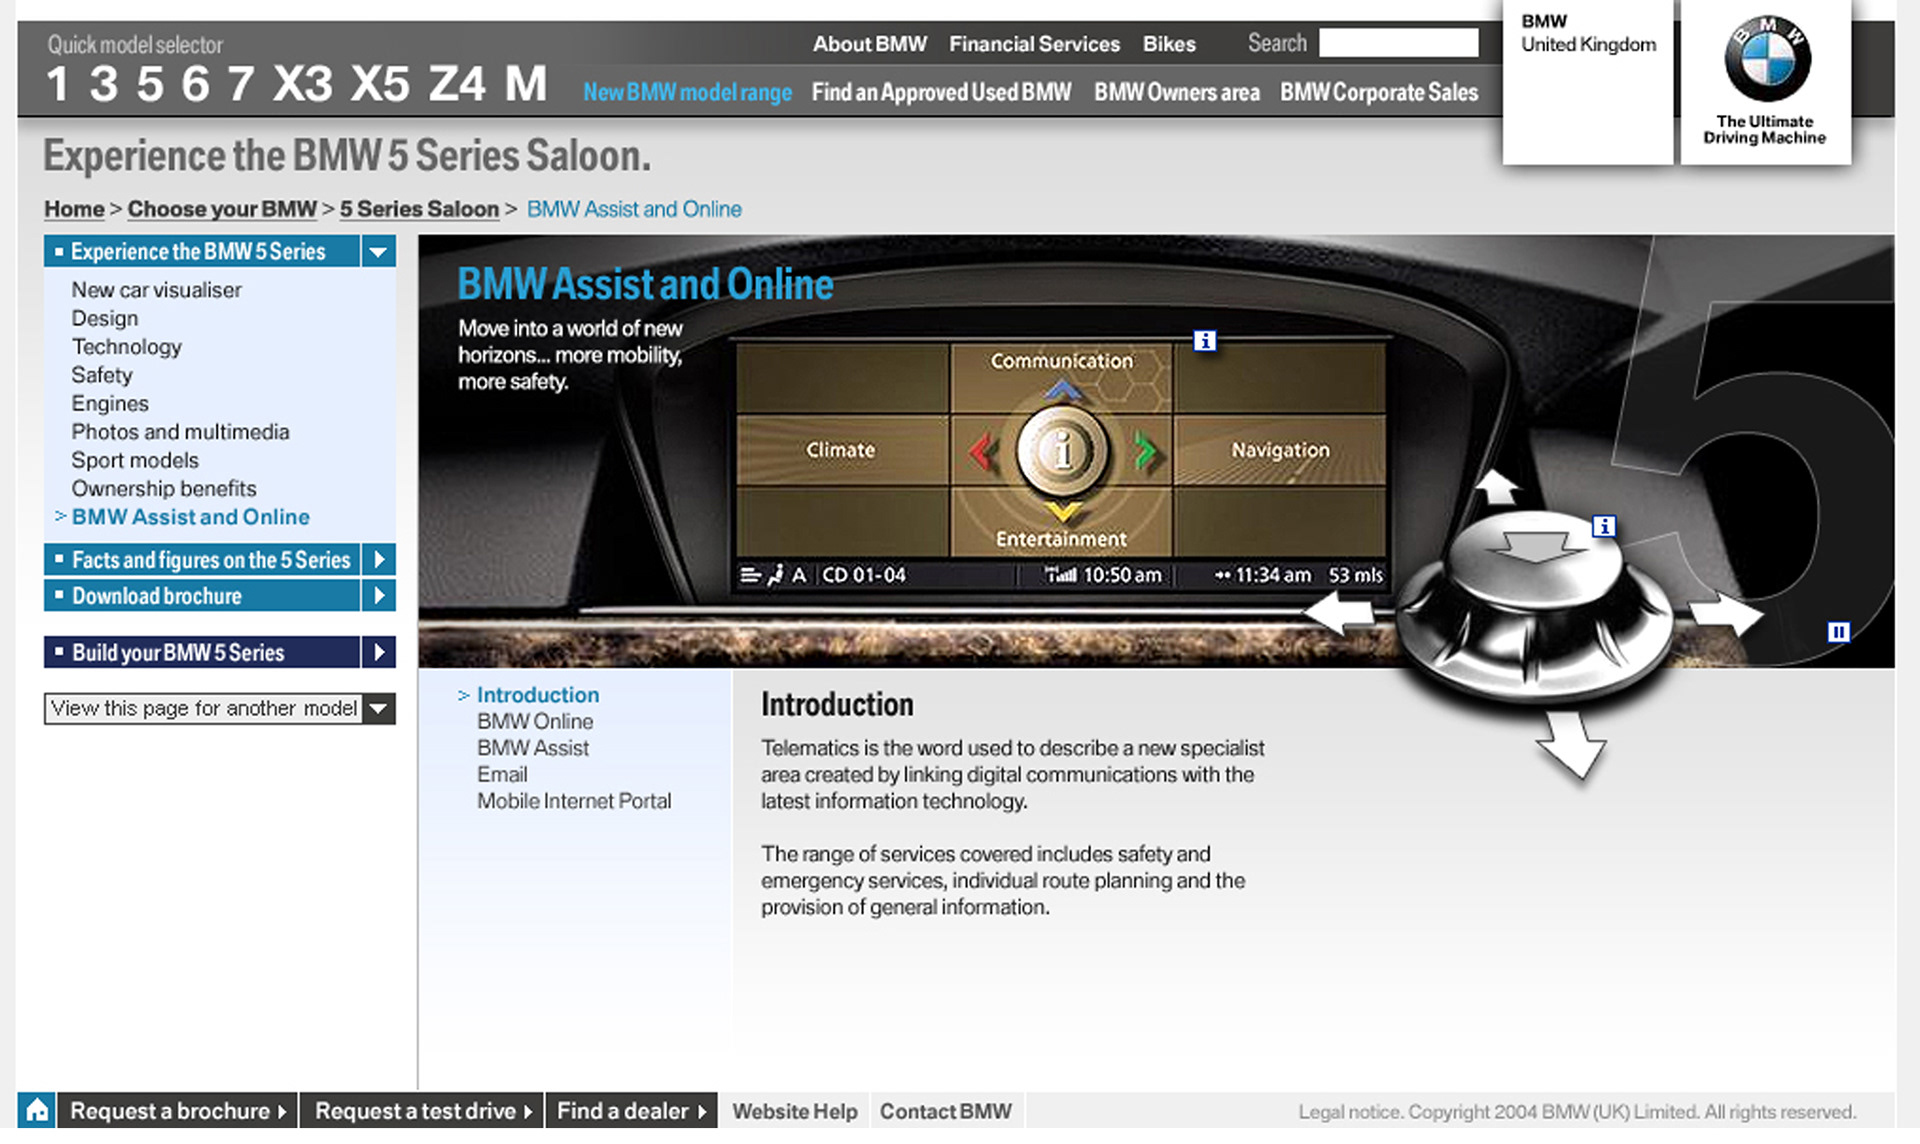Select M in quick model selector
The image size is (1920, 1144).
(x=526, y=84)
